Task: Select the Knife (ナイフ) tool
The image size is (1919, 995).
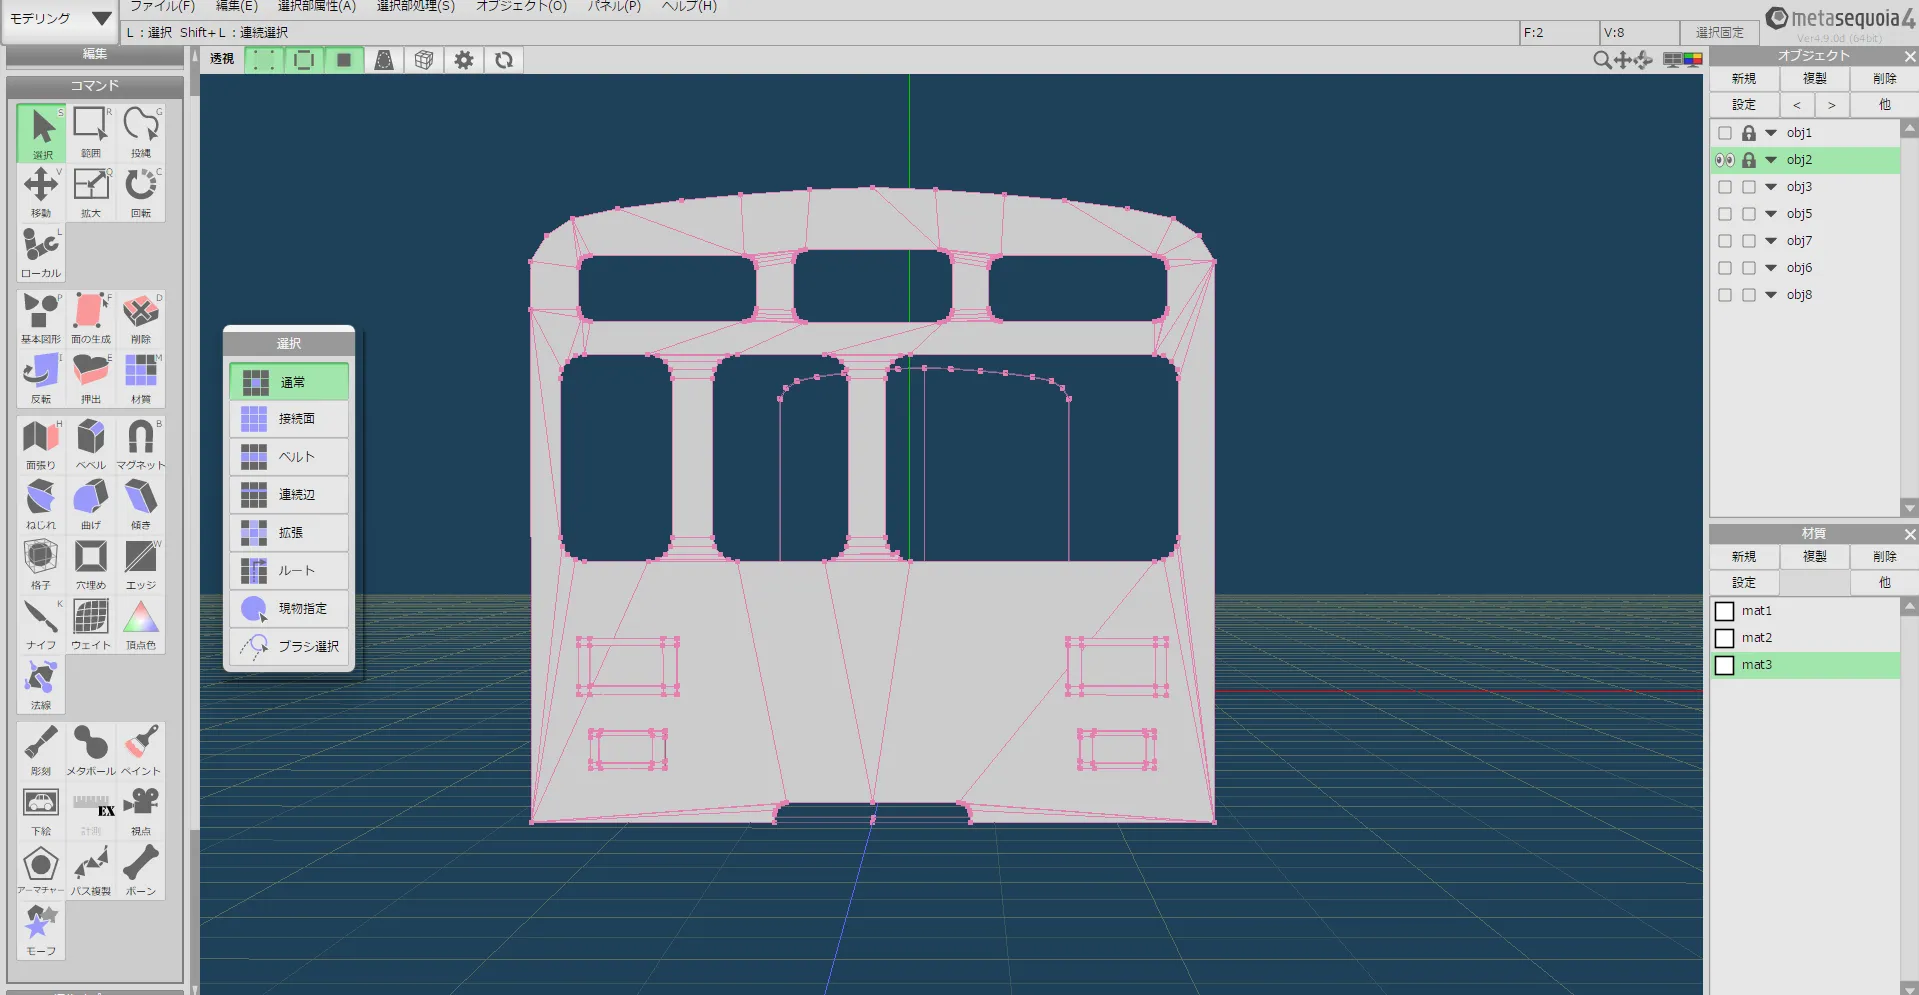Action: pyautogui.click(x=41, y=623)
